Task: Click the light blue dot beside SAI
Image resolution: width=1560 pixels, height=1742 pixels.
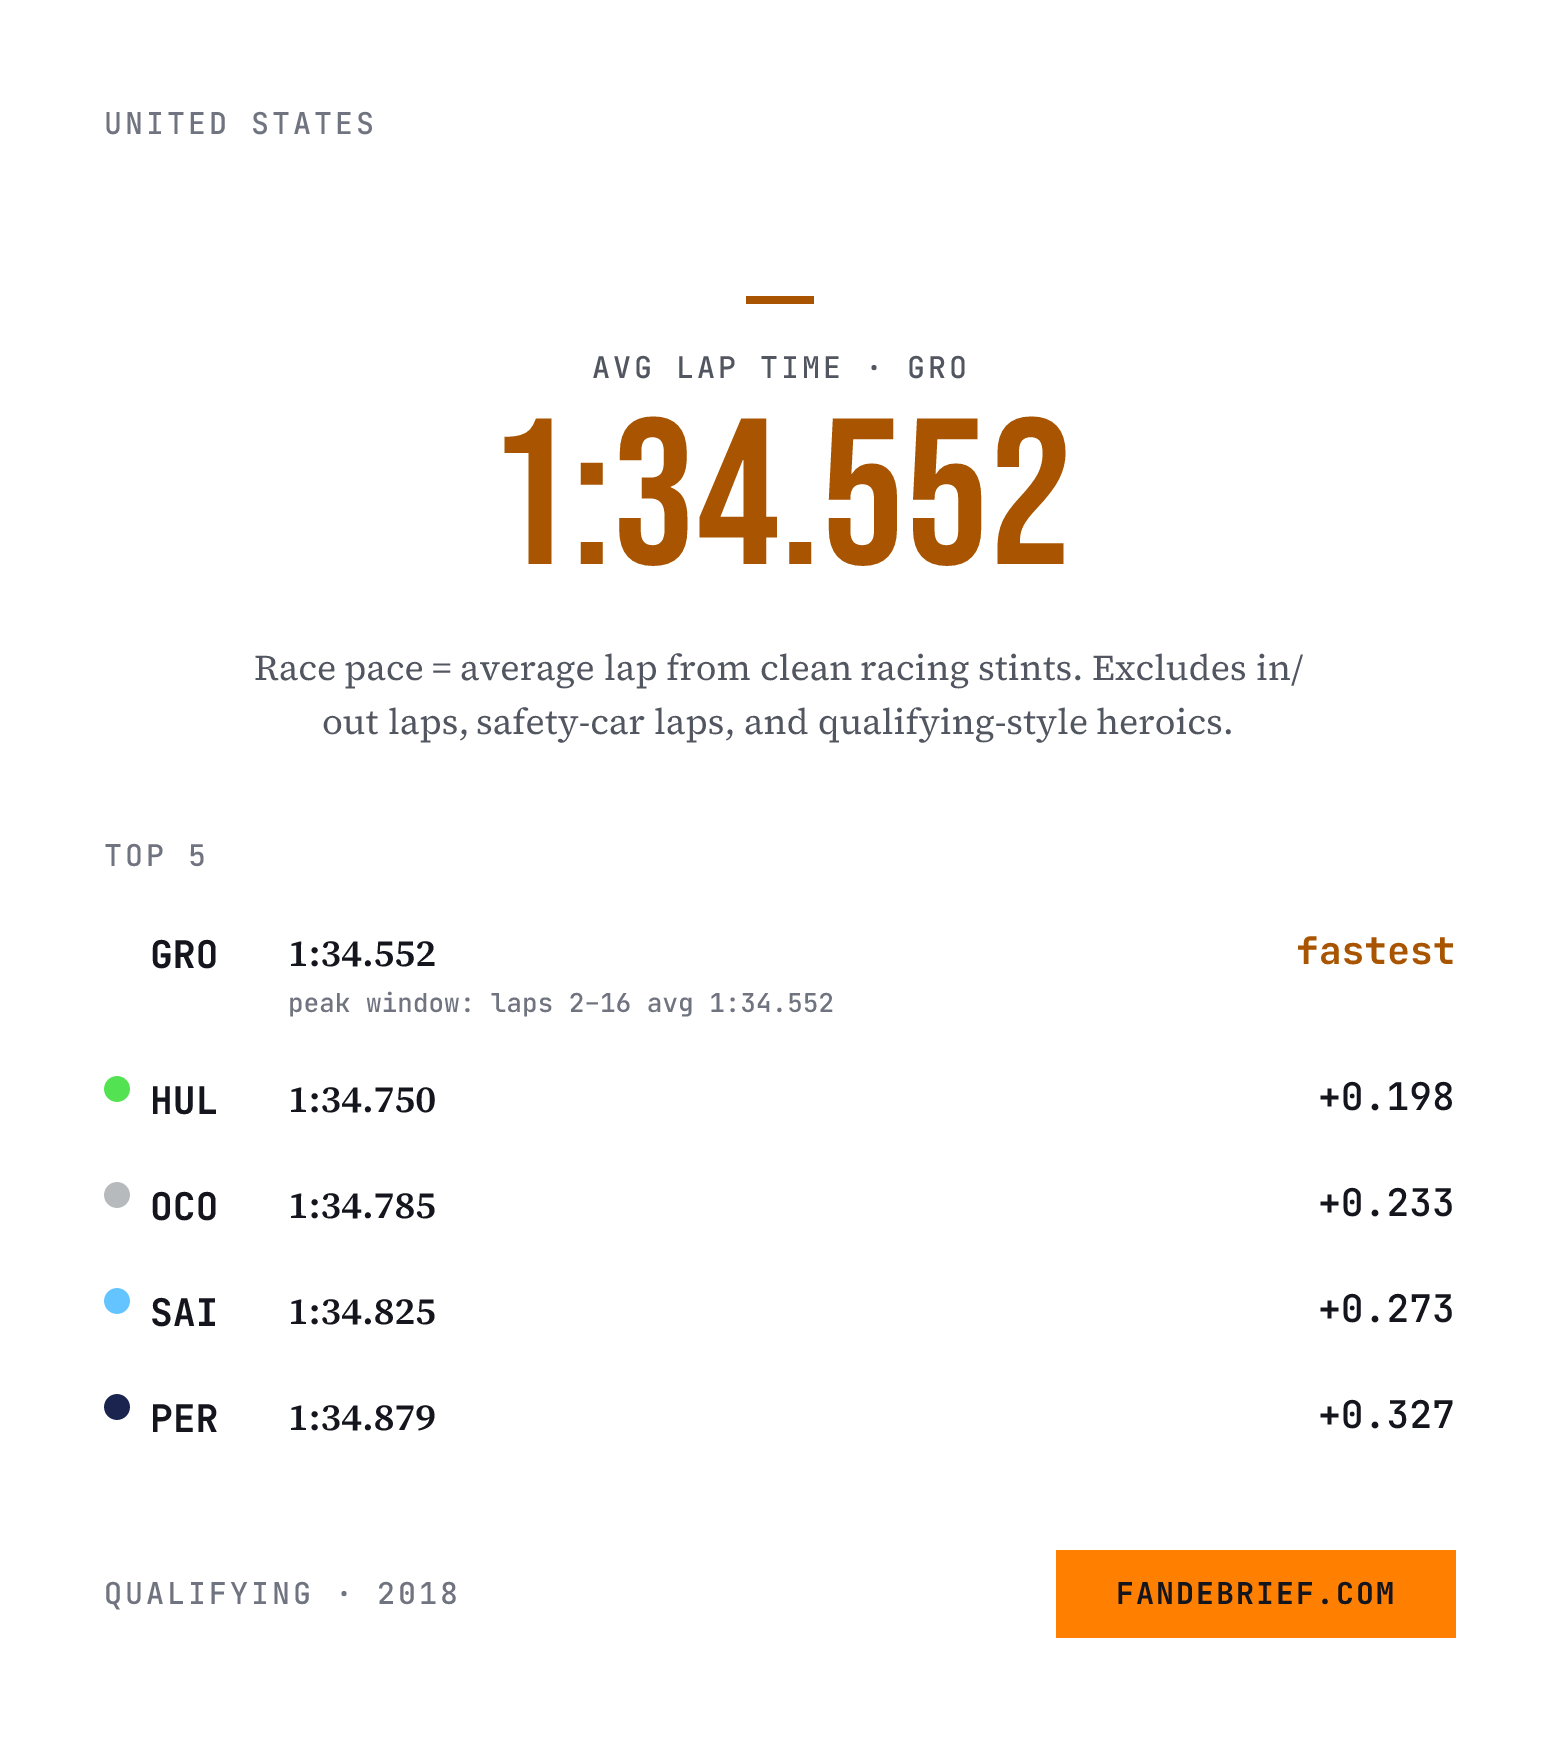Action: [x=117, y=1301]
